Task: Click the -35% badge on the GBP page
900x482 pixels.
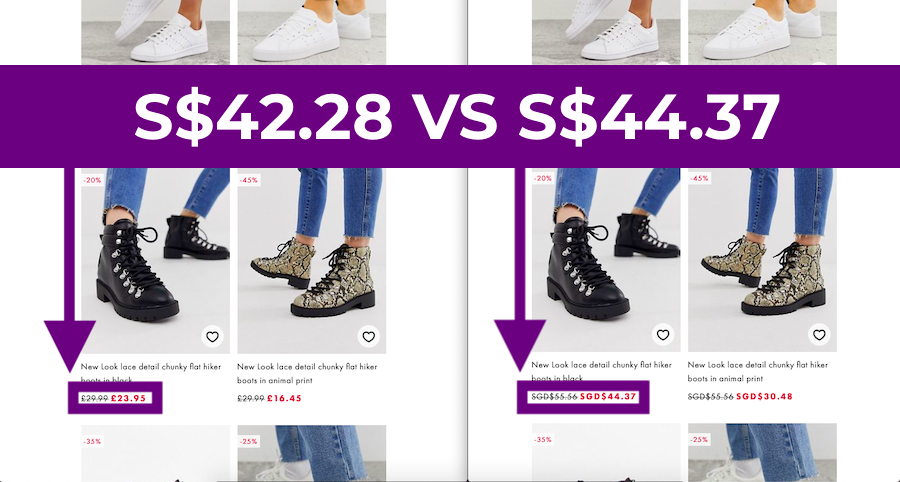Action: coord(92,441)
